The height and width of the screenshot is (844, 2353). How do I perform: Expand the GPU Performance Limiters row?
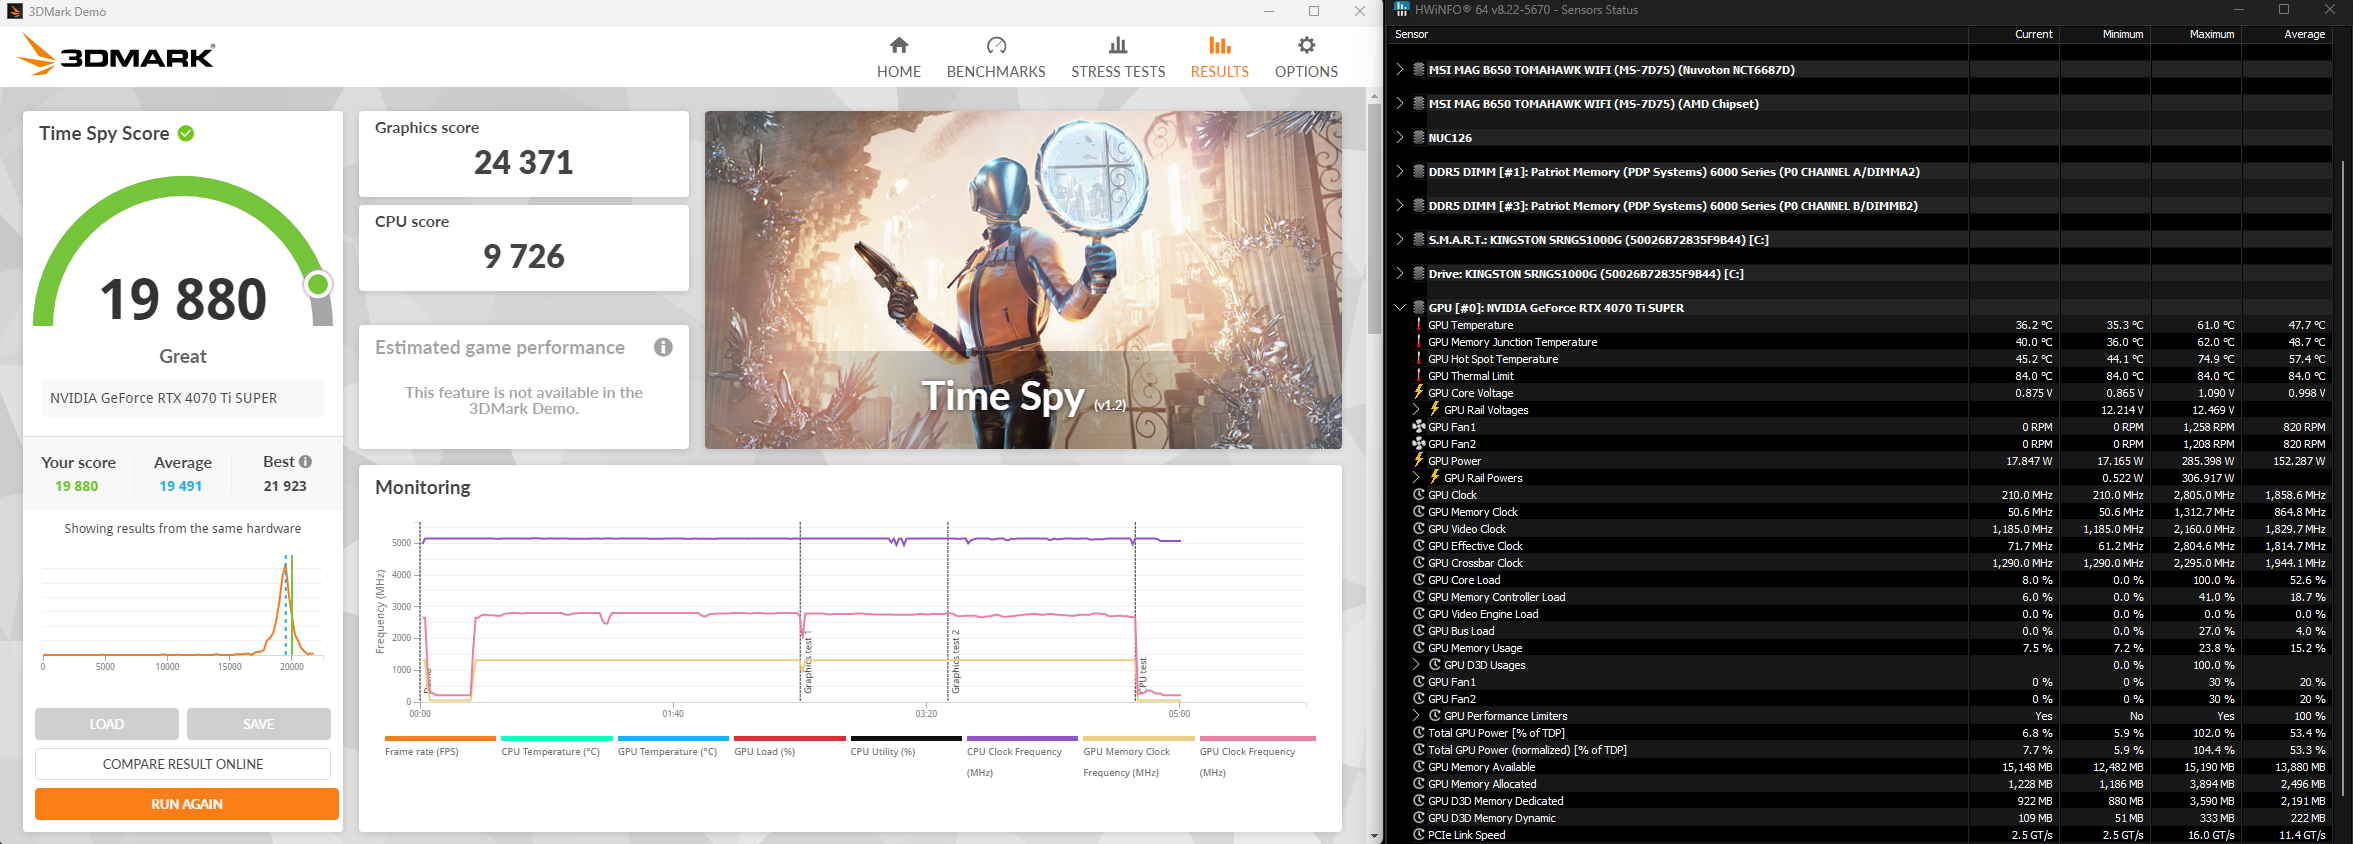[1416, 716]
